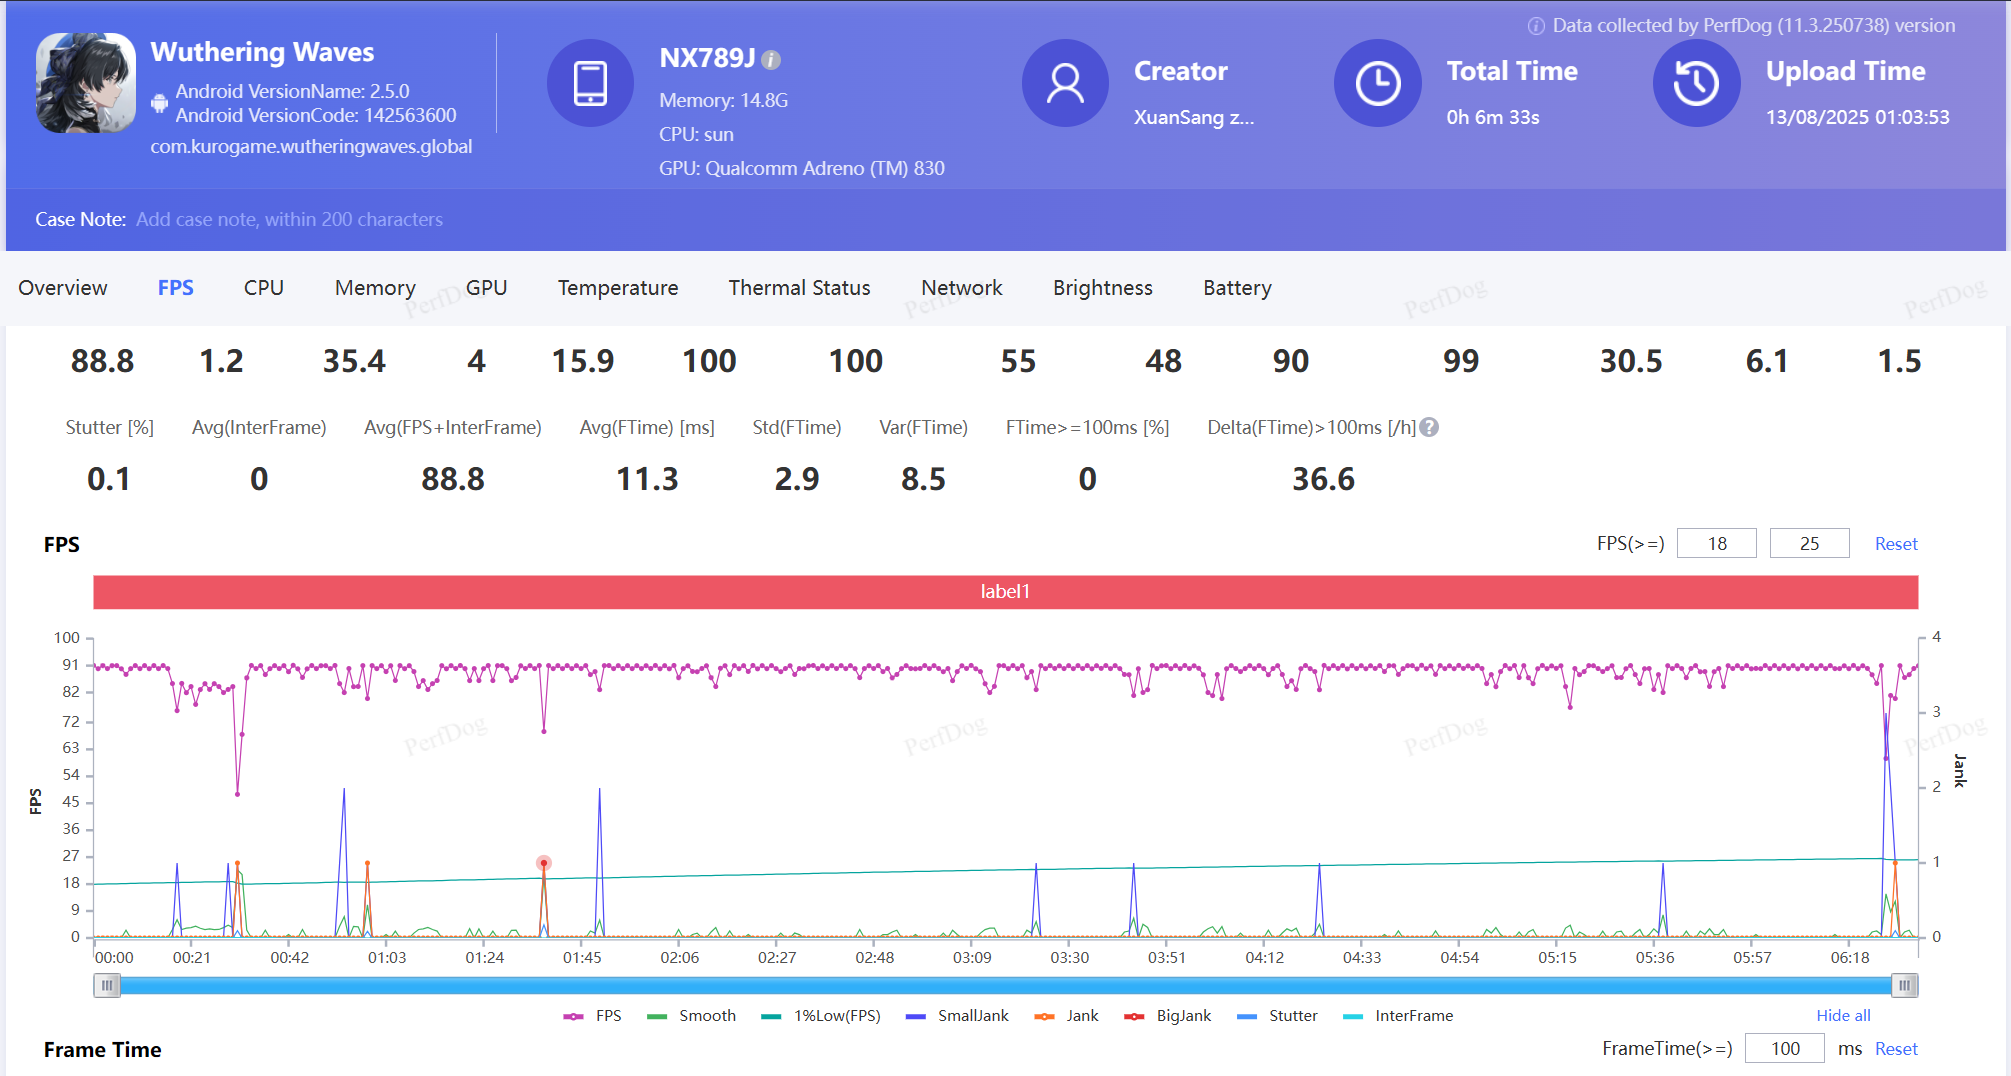Click the creator name XuanSang z...
Viewport: 2011px width, 1076px height.
[1194, 118]
